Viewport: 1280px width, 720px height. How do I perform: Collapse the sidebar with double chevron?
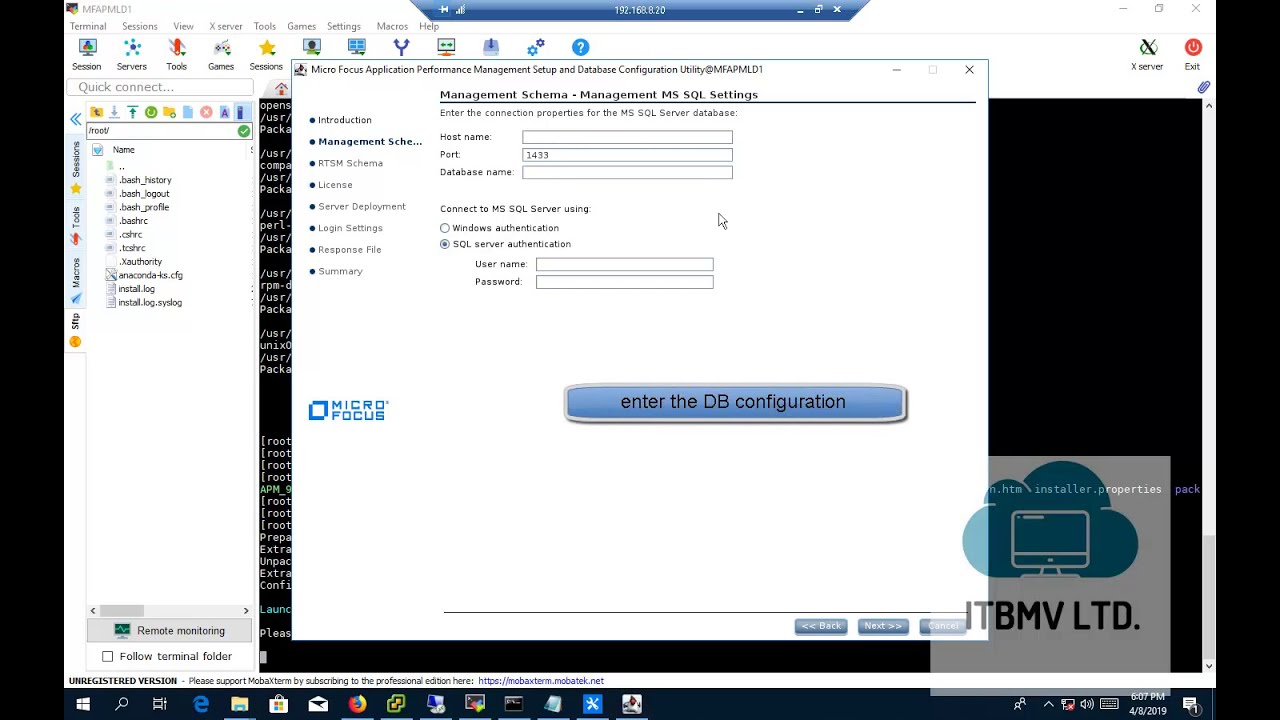(x=76, y=119)
